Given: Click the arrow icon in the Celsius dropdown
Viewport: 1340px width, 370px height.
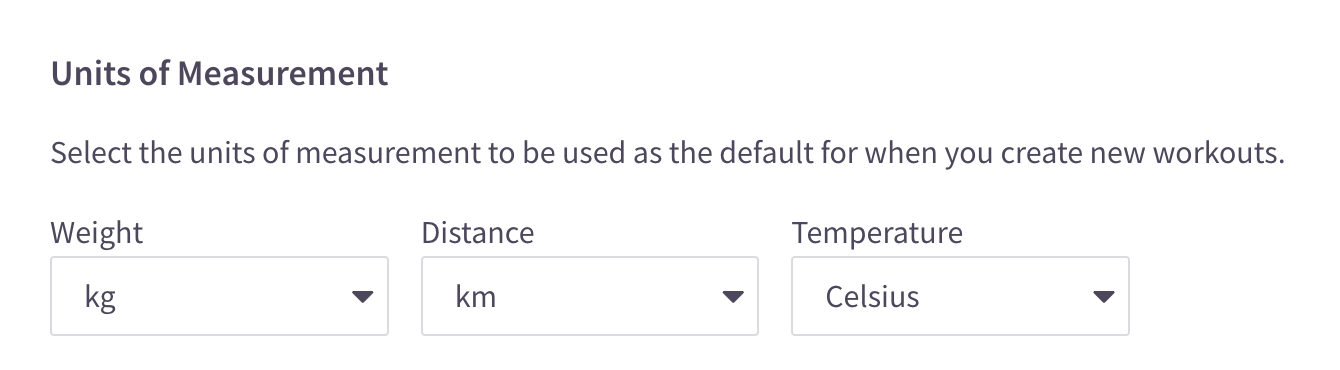Looking at the screenshot, I should pyautogui.click(x=1103, y=297).
